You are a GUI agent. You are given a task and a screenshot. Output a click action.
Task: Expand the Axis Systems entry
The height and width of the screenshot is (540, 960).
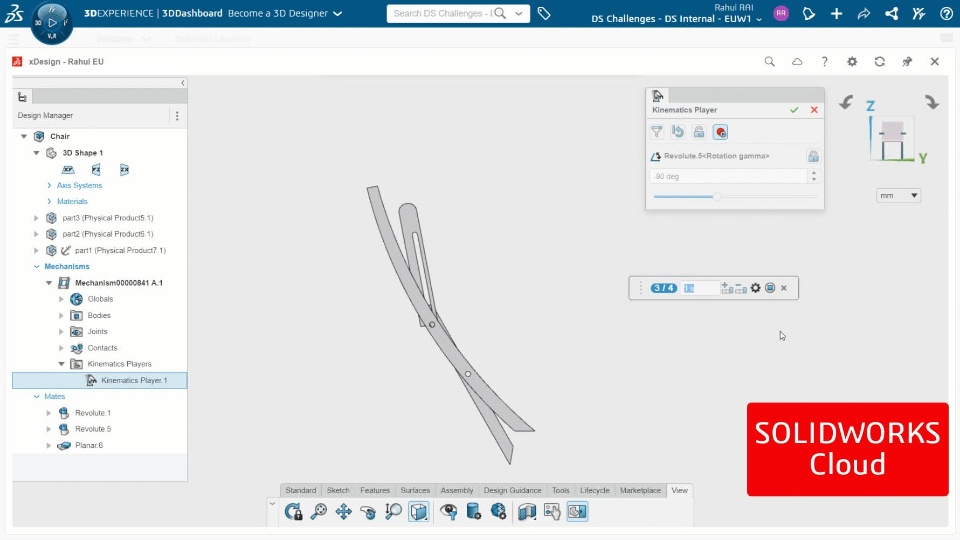click(49, 185)
